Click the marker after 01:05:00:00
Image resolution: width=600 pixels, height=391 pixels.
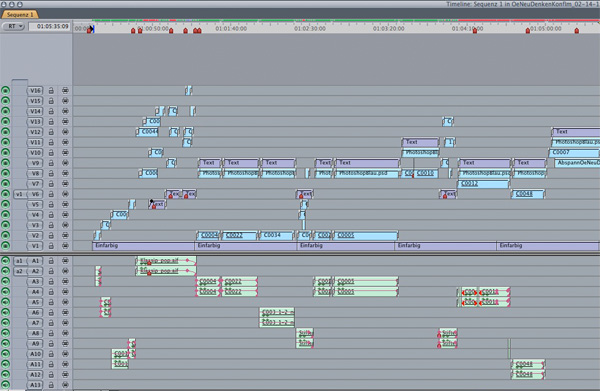[576, 30]
